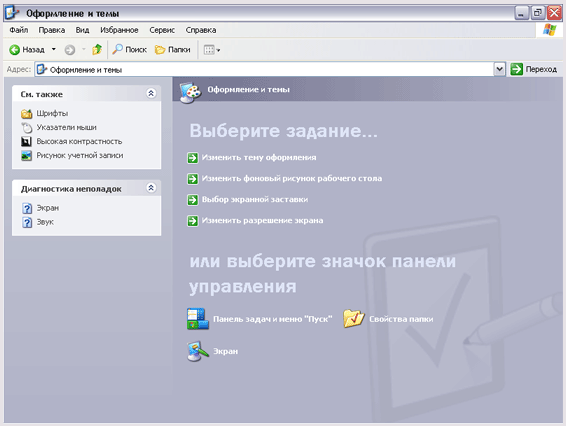Expand the address bar dropdown
566x426 pixels.
[x=499, y=69]
